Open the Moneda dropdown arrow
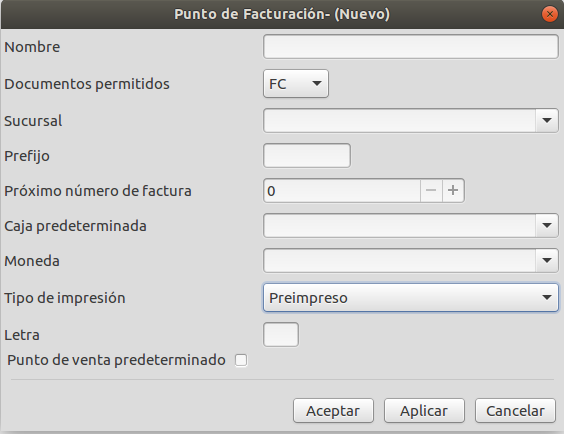Image resolution: width=564 pixels, height=434 pixels. coord(547,260)
